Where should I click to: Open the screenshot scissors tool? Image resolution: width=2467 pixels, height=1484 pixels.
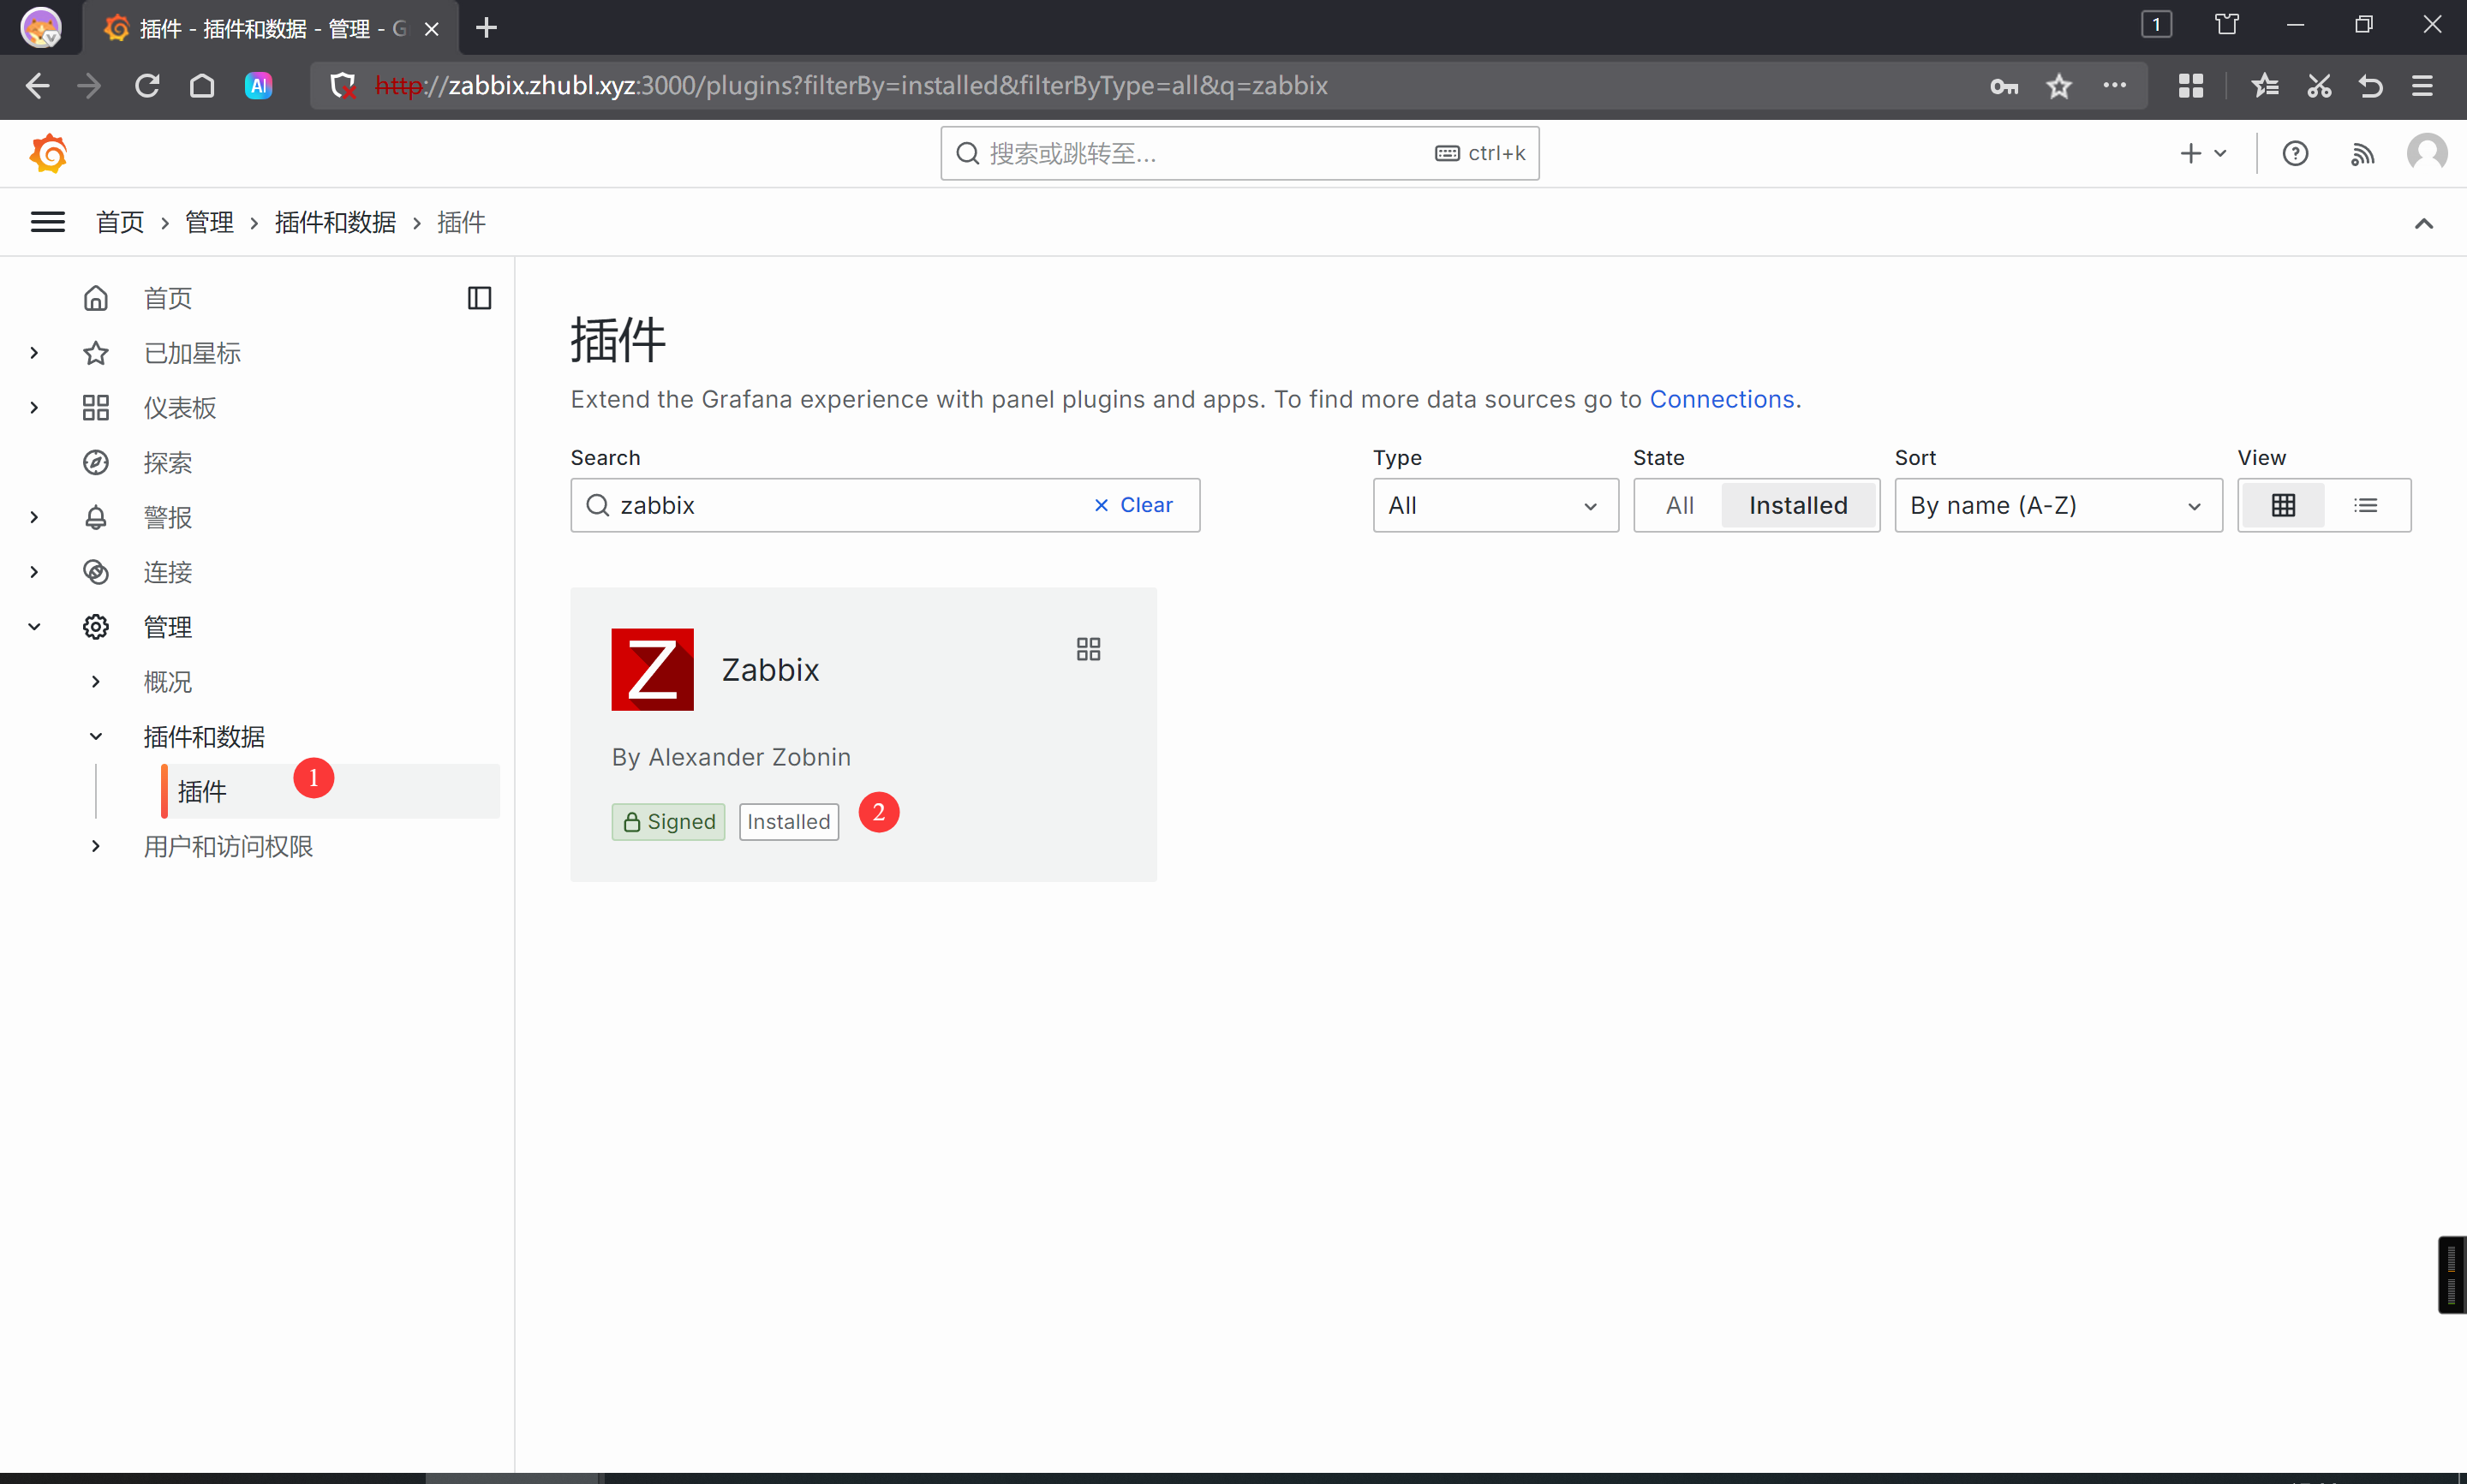(2319, 86)
